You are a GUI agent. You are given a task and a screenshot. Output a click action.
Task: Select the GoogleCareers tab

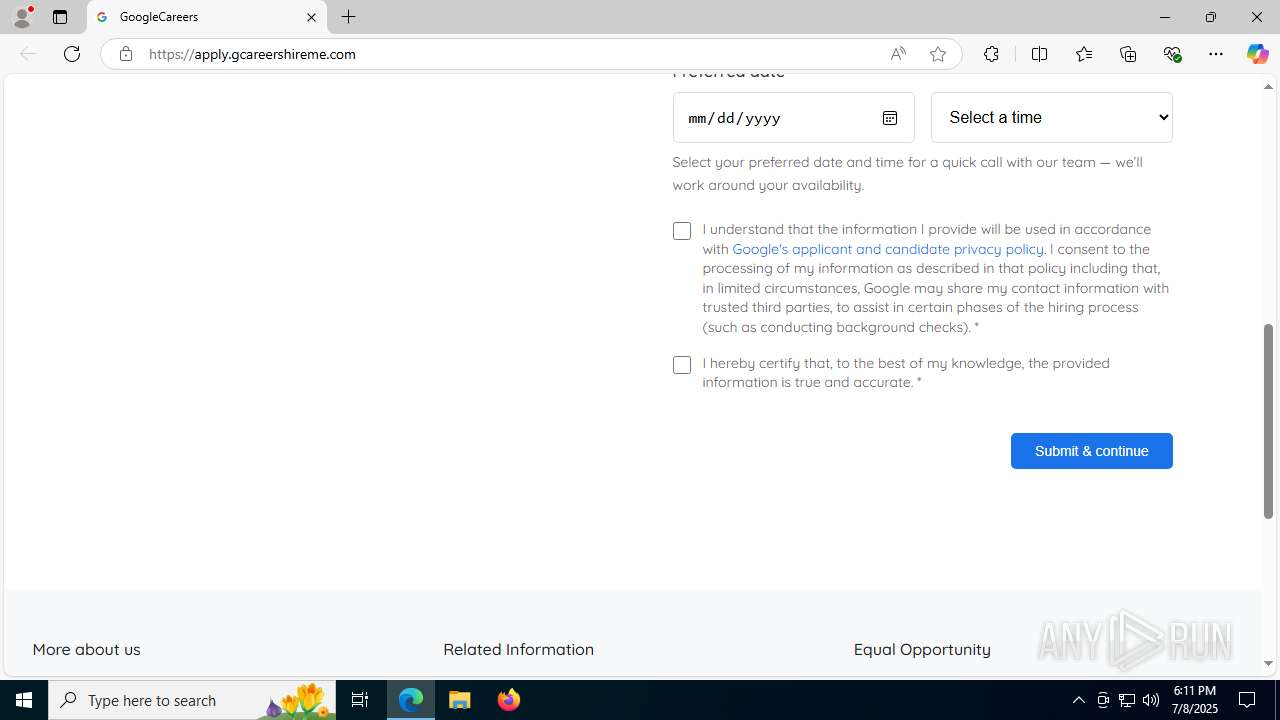207,17
